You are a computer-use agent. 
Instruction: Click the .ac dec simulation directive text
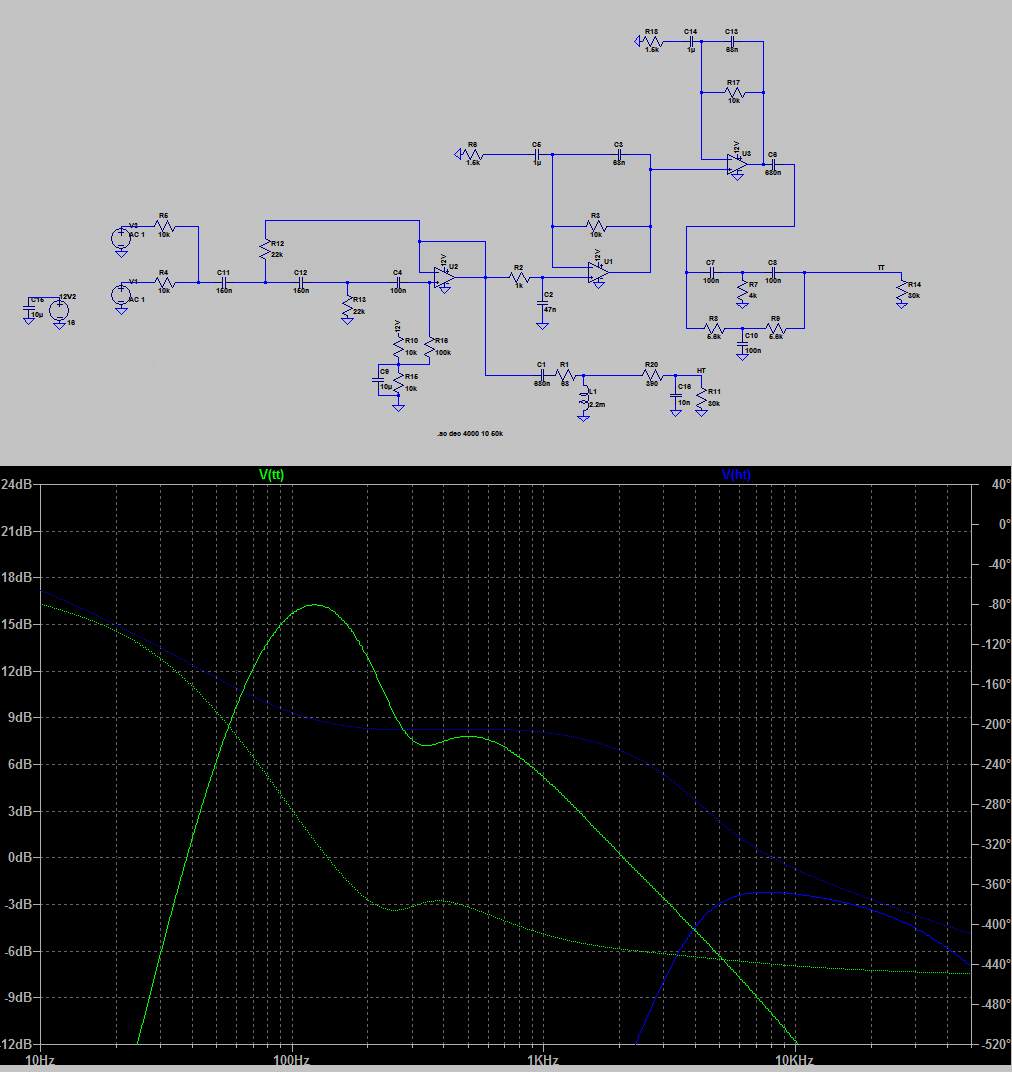[x=469, y=434]
